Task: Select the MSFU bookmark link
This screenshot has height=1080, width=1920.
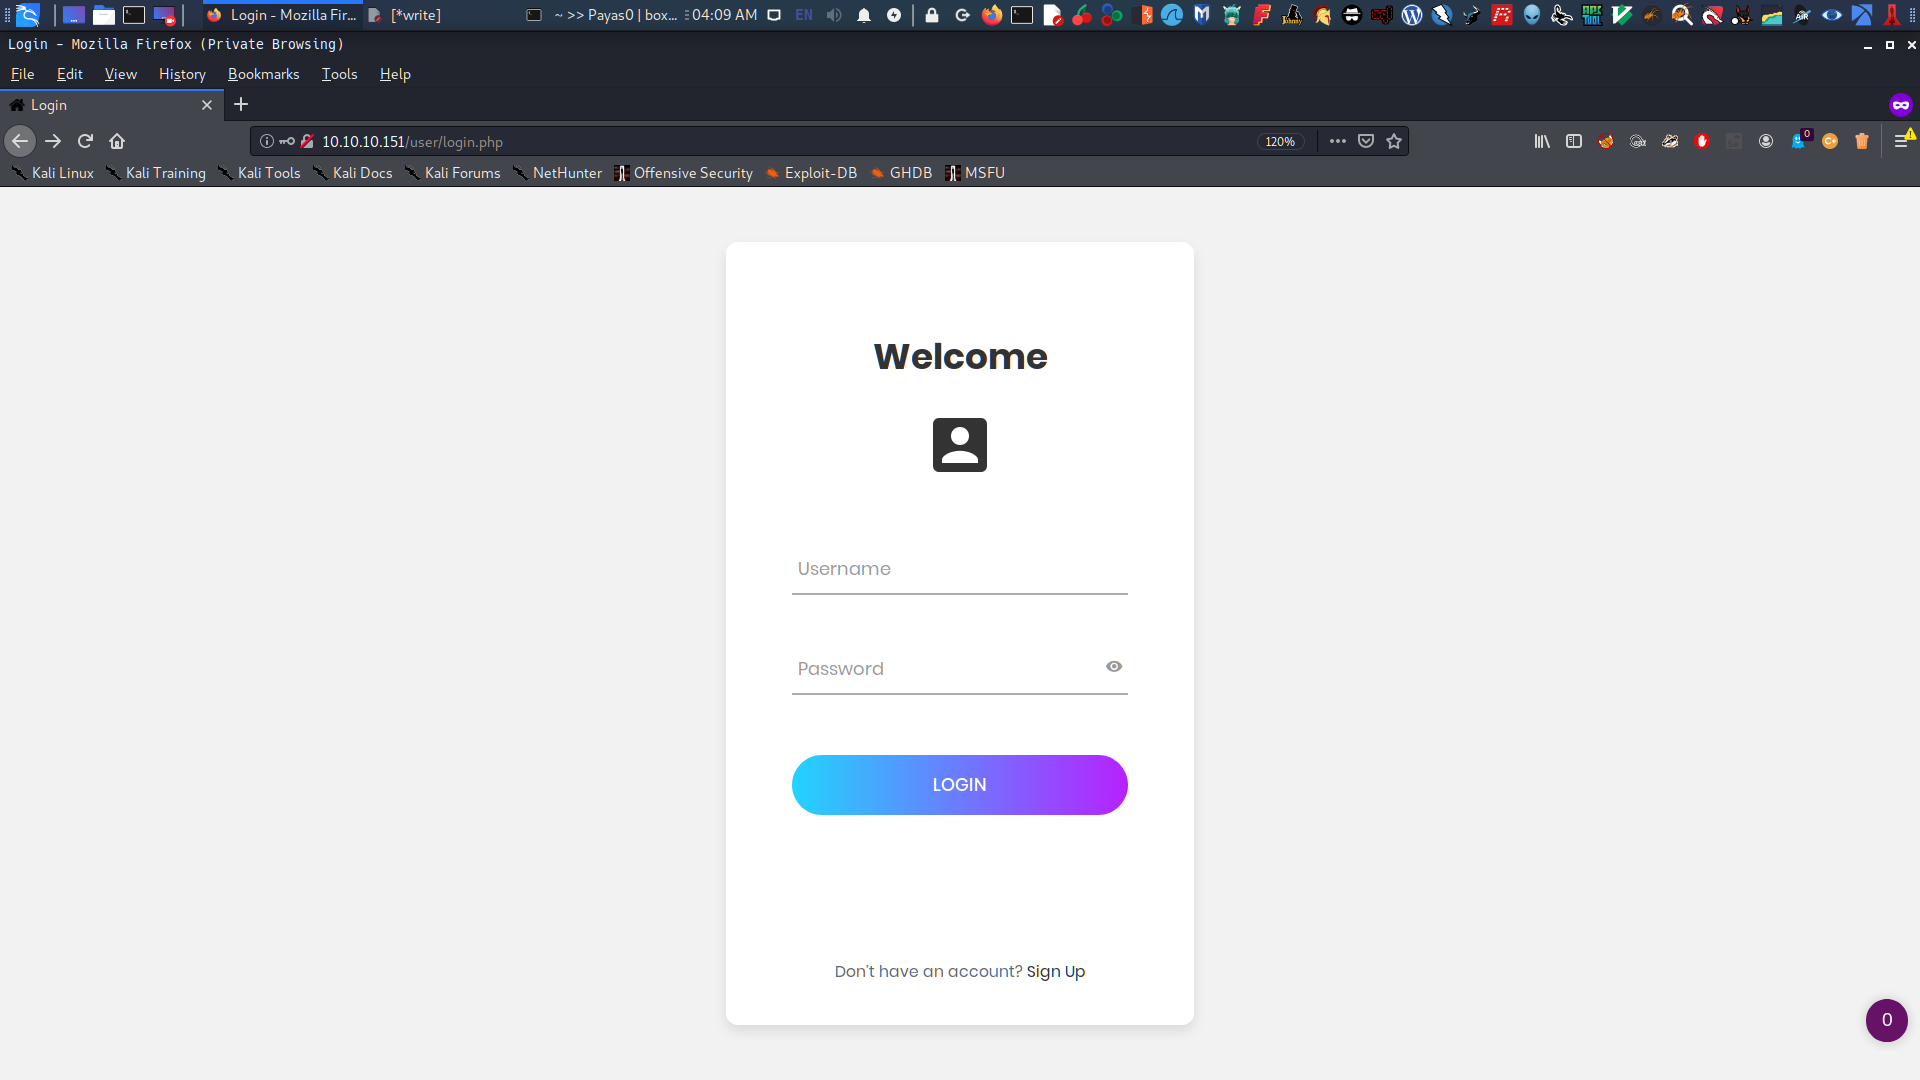Action: (982, 173)
